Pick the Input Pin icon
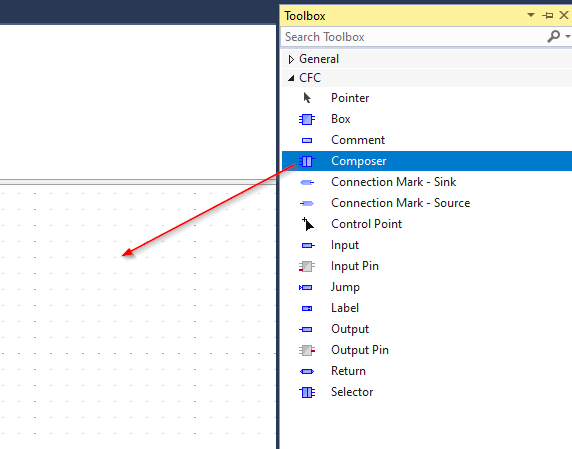Viewport: 572px width, 449px height. (307, 266)
